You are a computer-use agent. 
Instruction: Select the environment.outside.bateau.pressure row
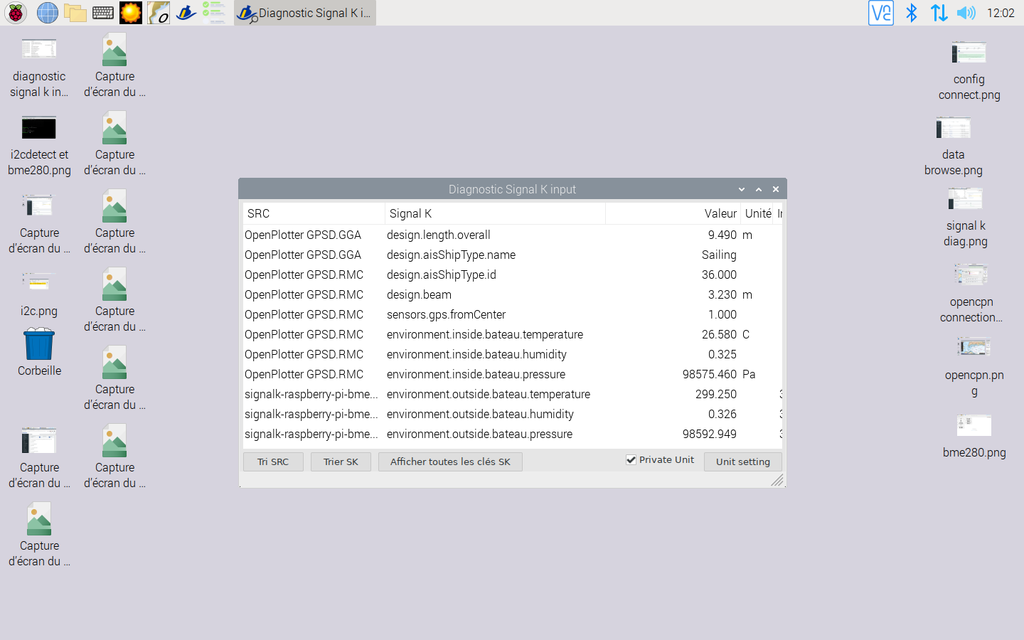coord(512,434)
